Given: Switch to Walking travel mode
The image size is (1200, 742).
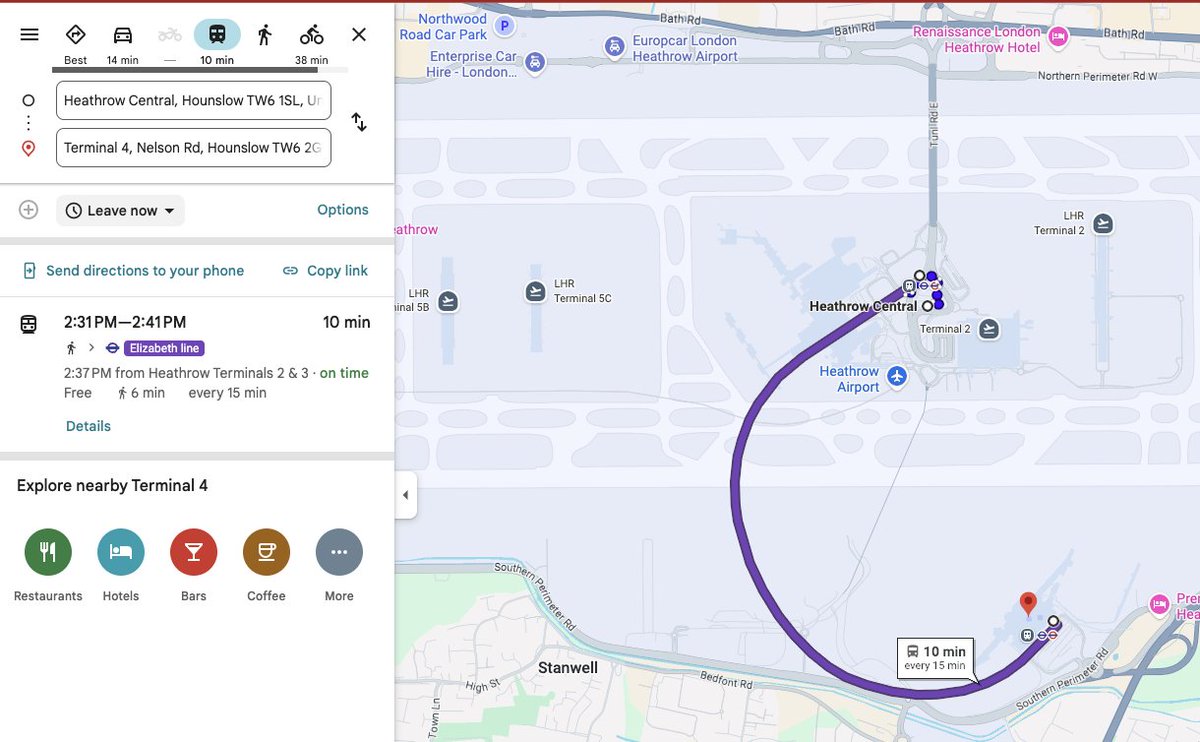Looking at the screenshot, I should (264, 35).
